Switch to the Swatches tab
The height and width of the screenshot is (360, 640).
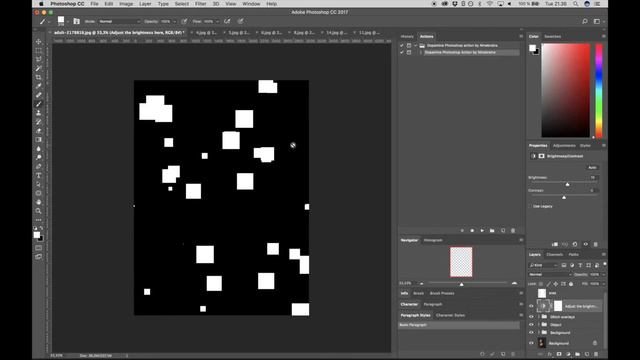pyautogui.click(x=552, y=36)
